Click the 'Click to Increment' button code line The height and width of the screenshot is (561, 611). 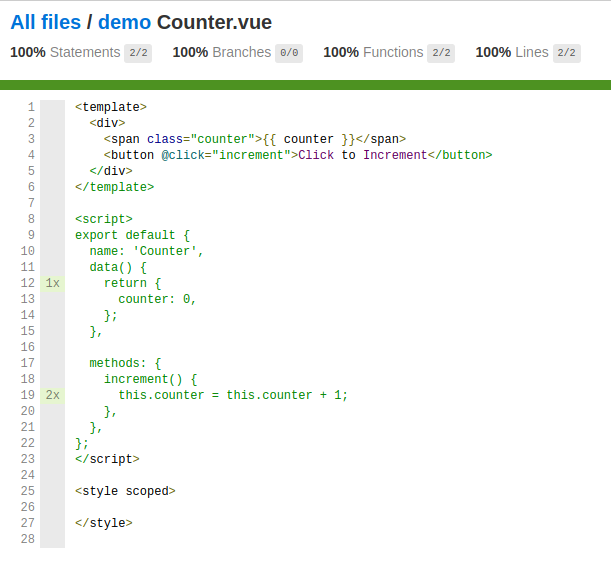point(298,155)
